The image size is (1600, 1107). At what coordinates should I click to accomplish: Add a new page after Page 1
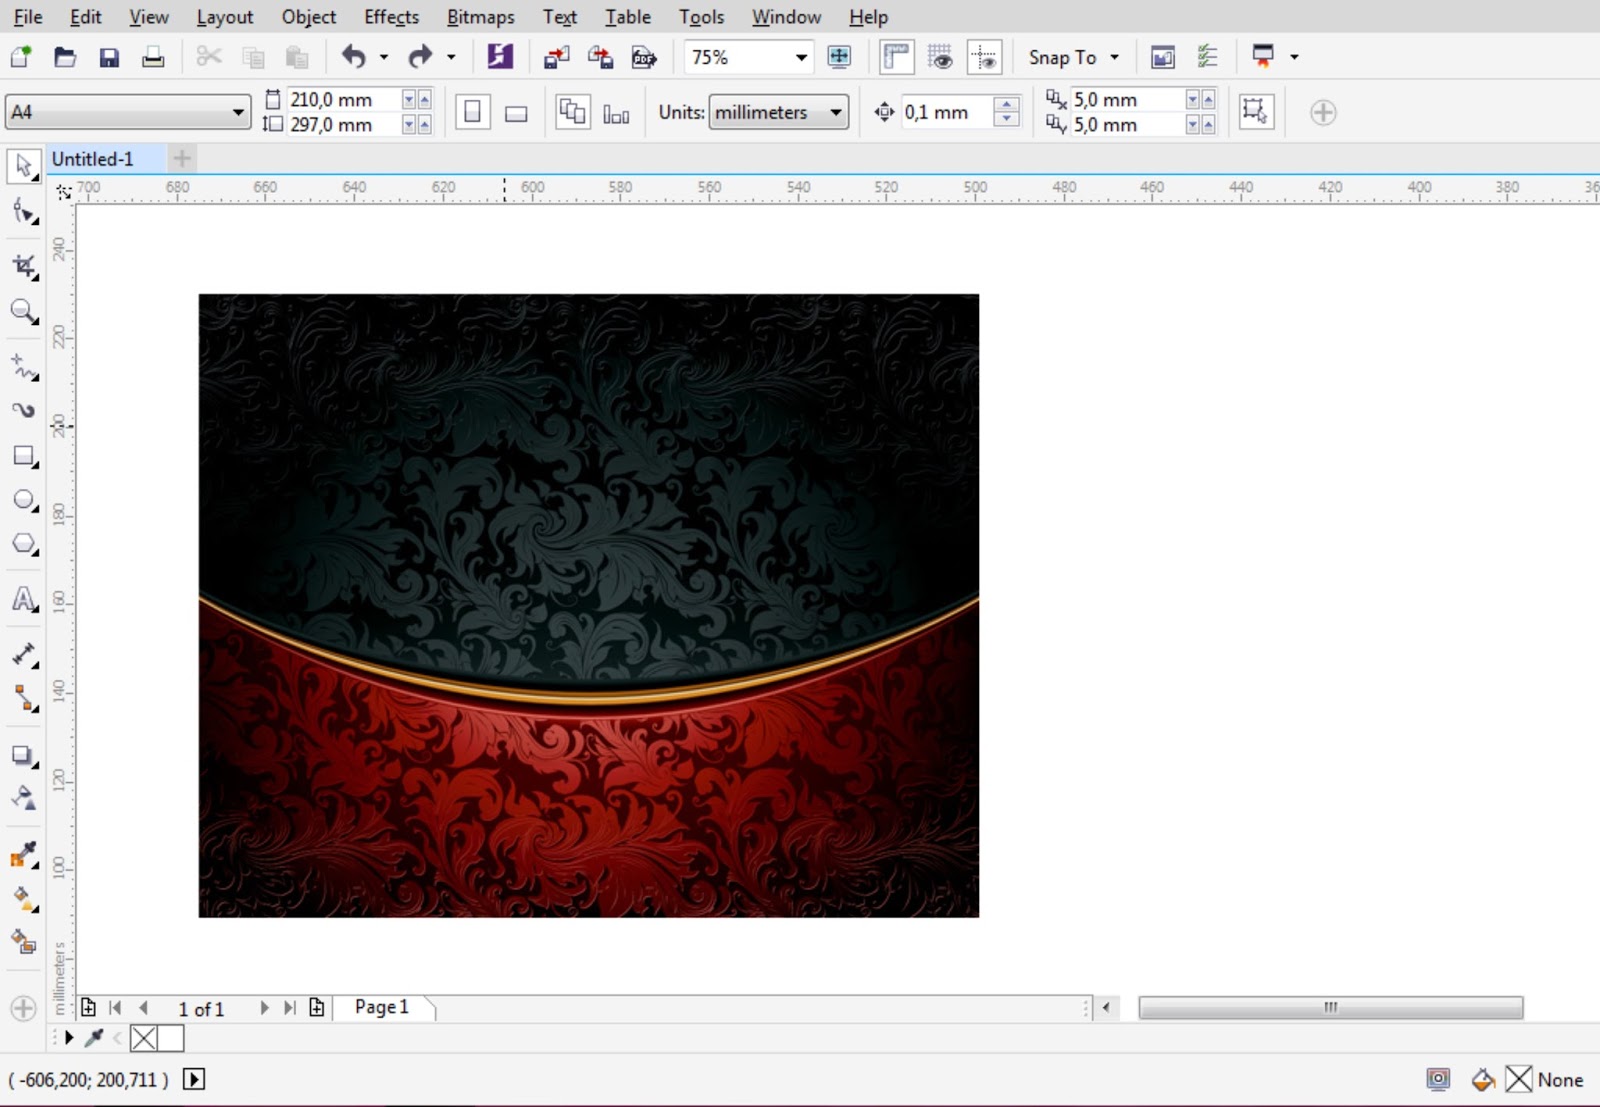click(x=317, y=1008)
